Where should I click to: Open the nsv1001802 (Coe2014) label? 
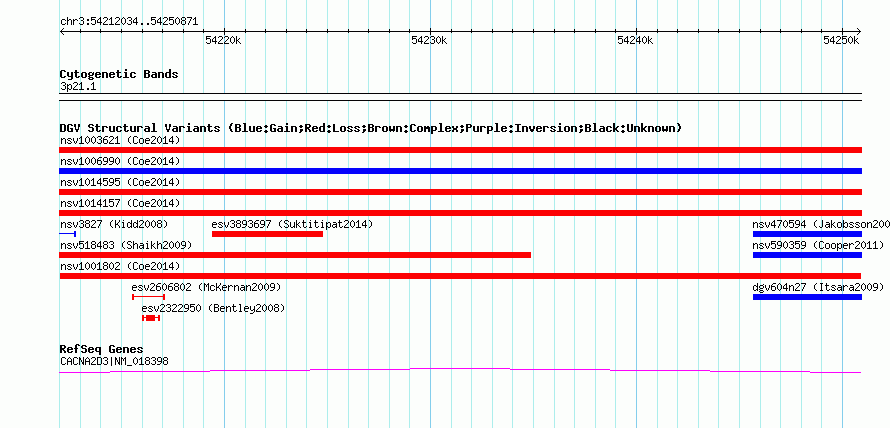pos(120,266)
